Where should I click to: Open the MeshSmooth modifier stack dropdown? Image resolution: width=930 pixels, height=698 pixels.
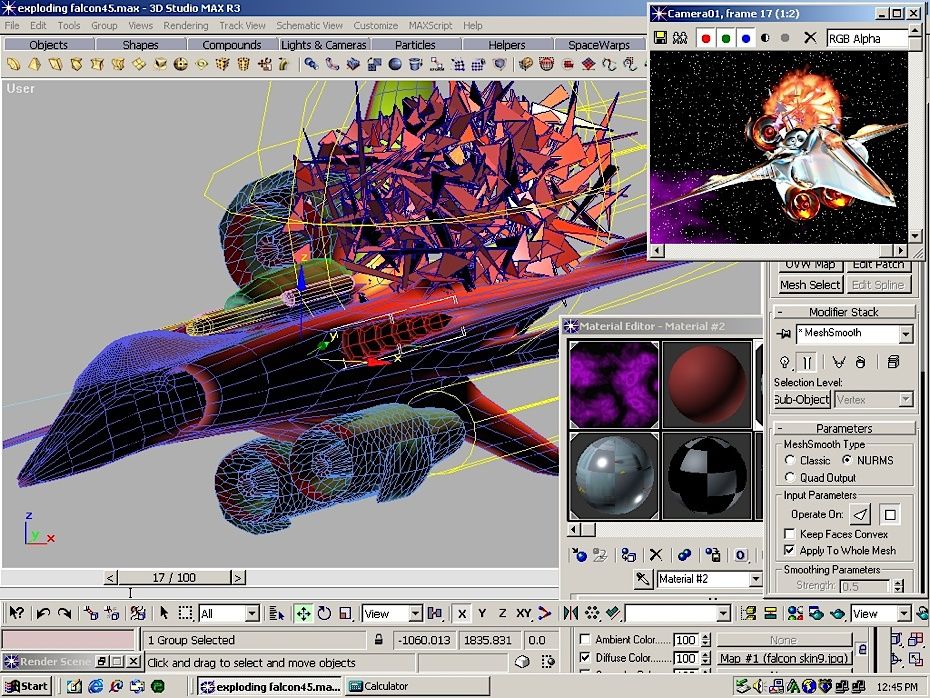(x=905, y=334)
